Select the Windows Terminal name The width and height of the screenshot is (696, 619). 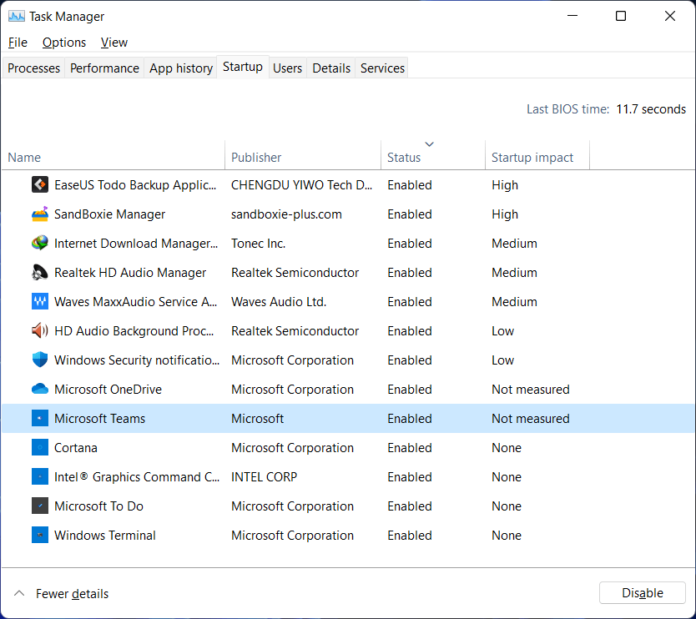click(105, 536)
